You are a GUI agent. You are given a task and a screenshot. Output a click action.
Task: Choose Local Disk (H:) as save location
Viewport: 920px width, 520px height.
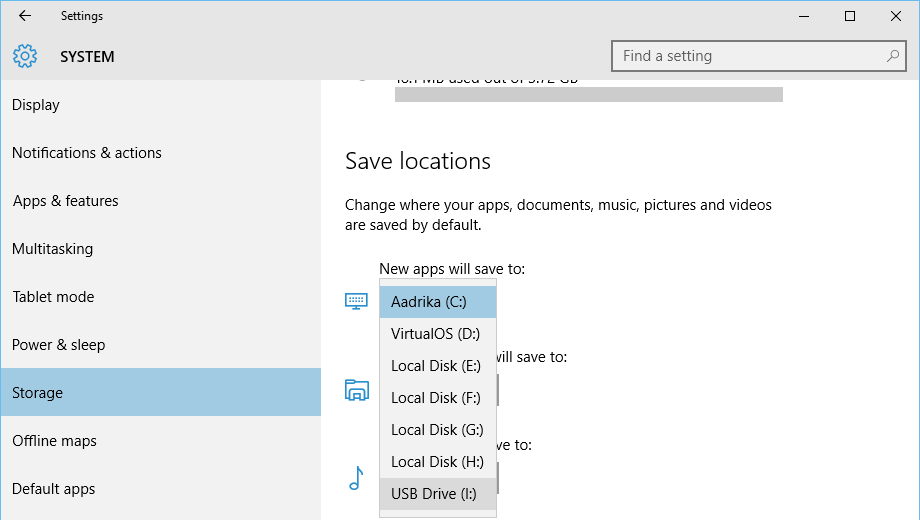pos(438,462)
